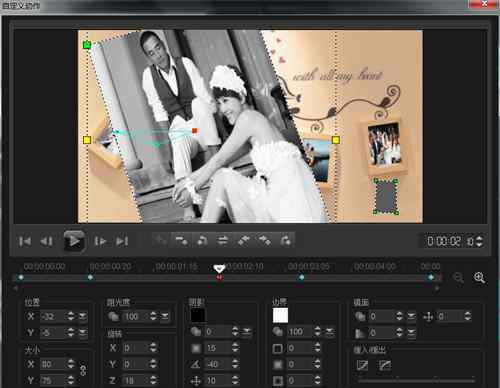The image size is (500, 388).
Task: Click the mirror distance value field
Action: coord(450,316)
